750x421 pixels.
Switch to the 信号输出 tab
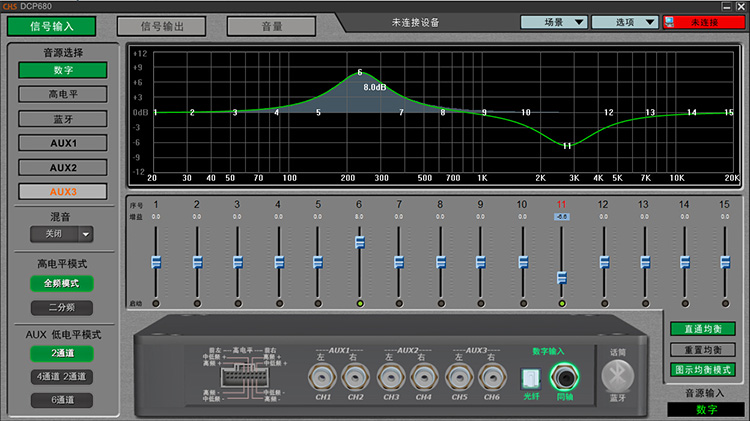pos(160,26)
